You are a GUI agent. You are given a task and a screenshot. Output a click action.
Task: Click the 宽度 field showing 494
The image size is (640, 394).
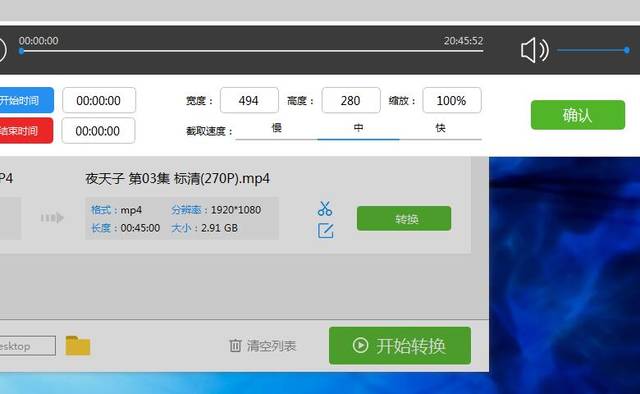pyautogui.click(x=249, y=100)
